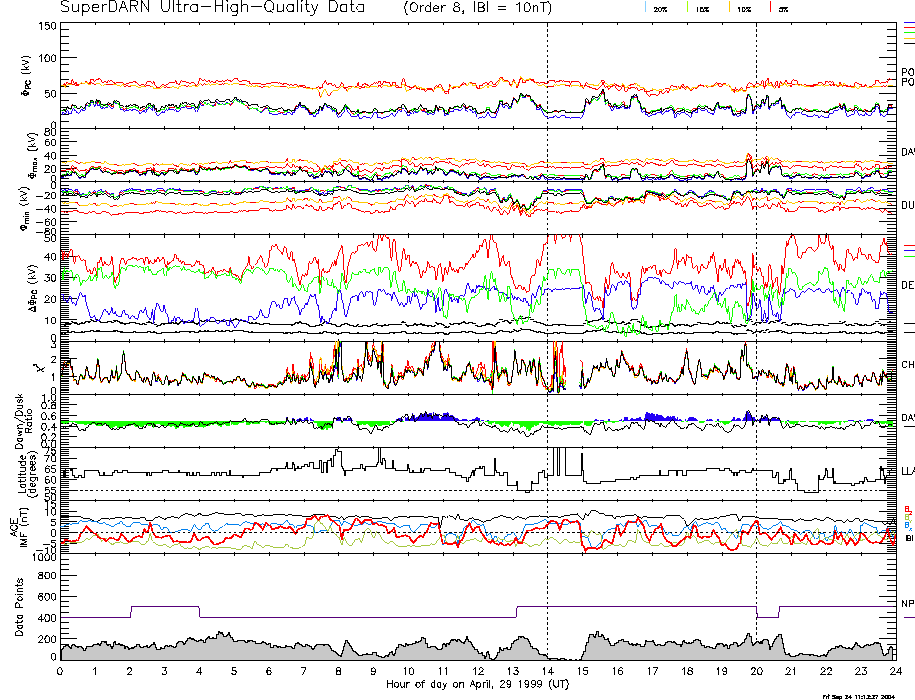Click the 'Hour of day on April, 29 1999 (UT)' caption

[x=477, y=684]
